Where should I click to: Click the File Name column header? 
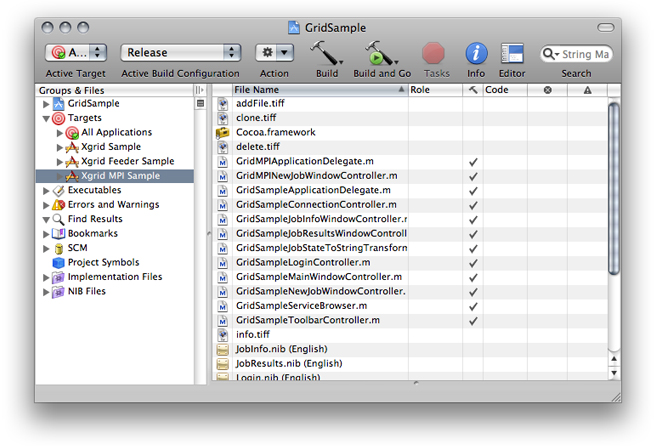[x=318, y=90]
